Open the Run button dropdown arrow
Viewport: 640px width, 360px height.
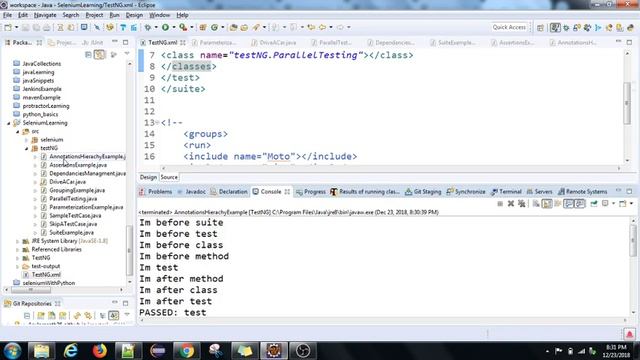(x=173, y=27)
